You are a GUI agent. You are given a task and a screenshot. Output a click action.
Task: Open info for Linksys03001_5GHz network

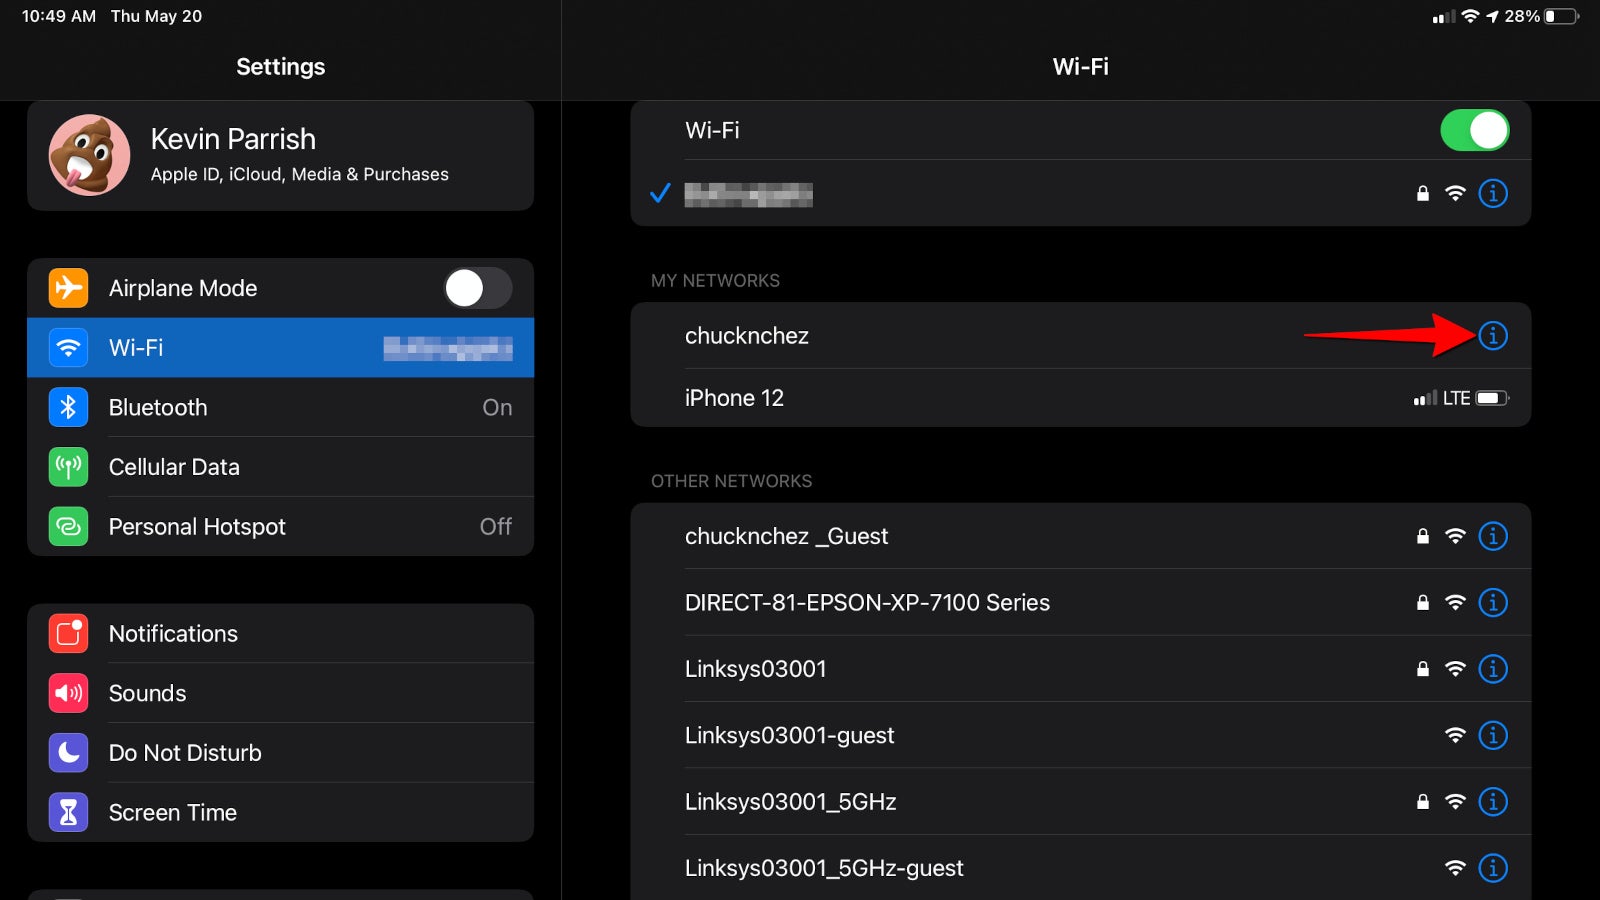click(x=1493, y=801)
